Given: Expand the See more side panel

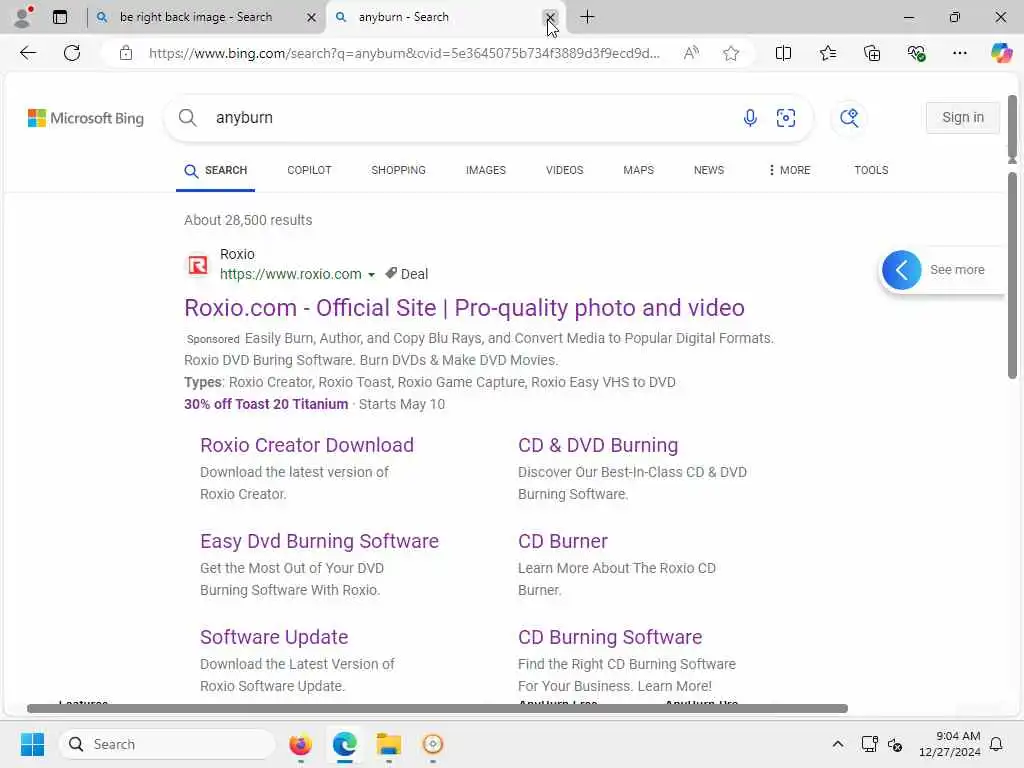Looking at the screenshot, I should (x=901, y=270).
